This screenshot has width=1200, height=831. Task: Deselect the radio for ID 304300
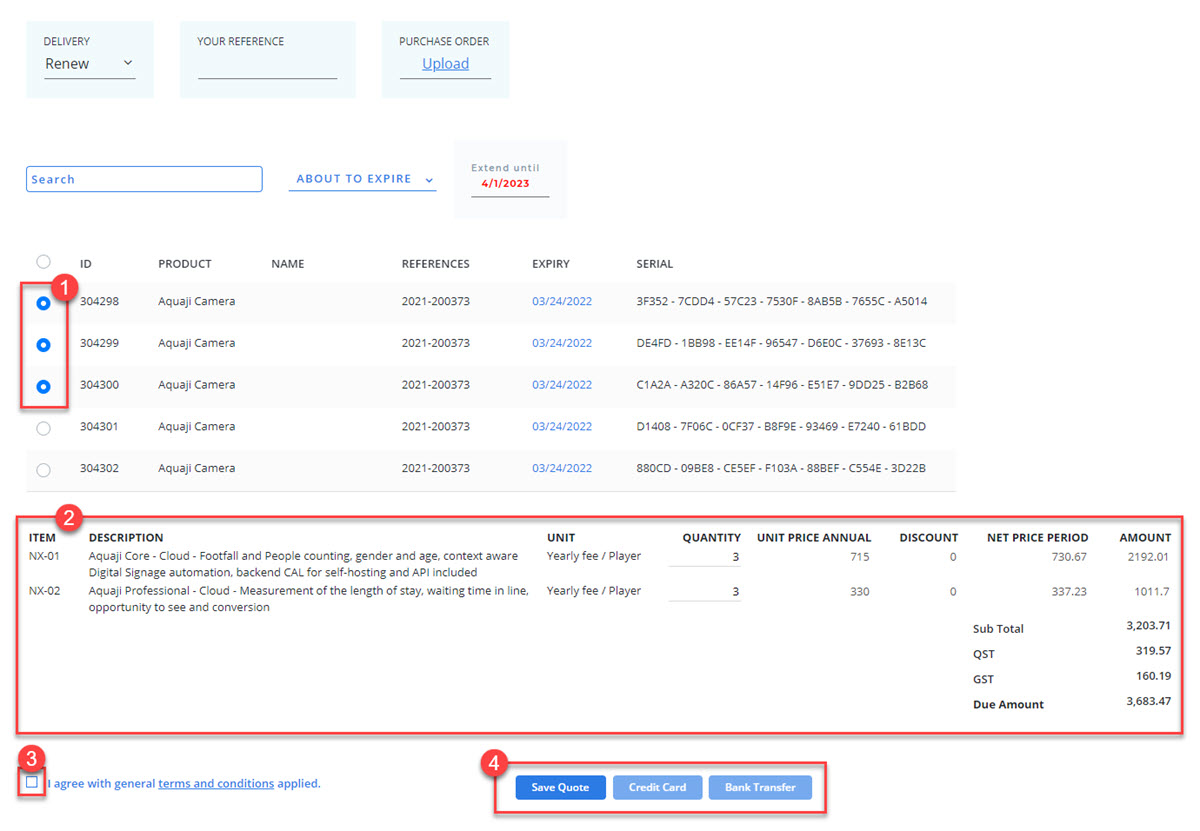click(43, 387)
